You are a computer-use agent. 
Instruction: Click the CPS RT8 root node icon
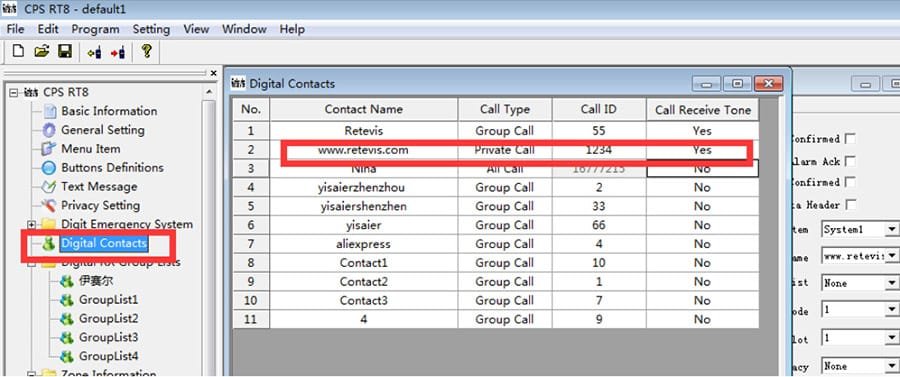pos(32,92)
